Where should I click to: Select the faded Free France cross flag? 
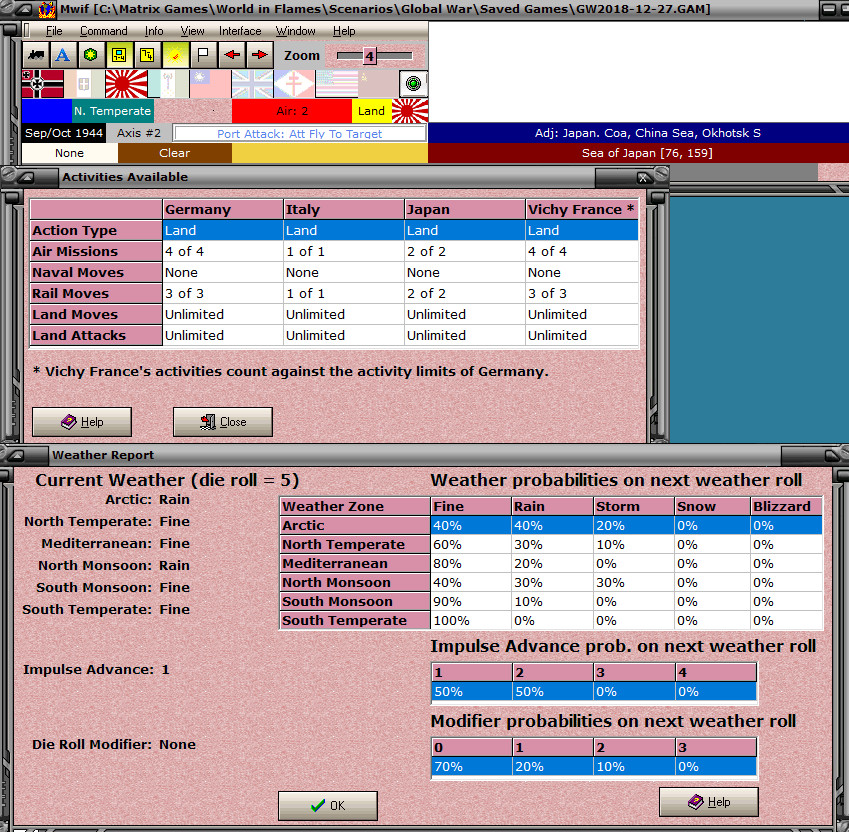[295, 84]
